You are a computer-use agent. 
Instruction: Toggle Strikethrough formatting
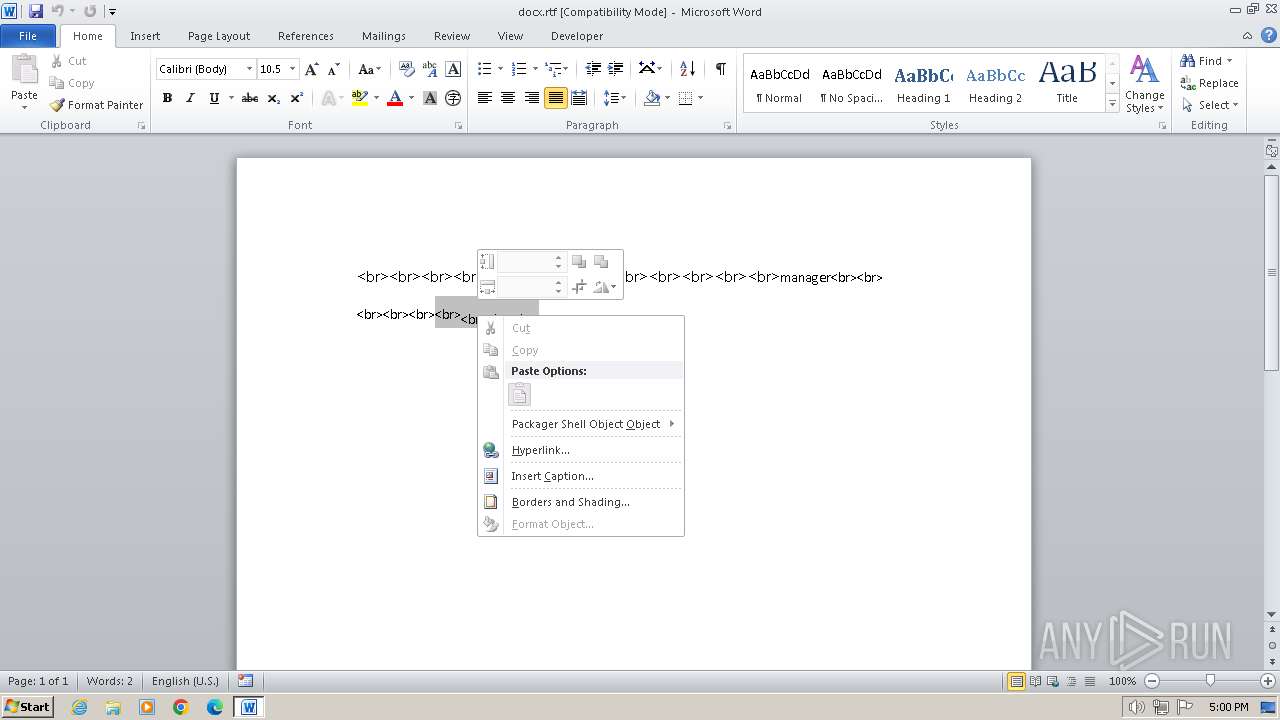click(x=250, y=98)
